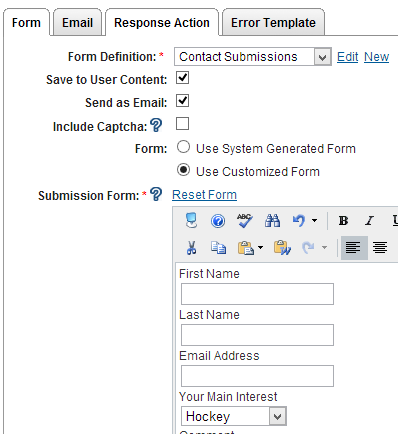Toggle italic formatting in editor
Viewport: 398px width, 434px height.
tap(369, 221)
